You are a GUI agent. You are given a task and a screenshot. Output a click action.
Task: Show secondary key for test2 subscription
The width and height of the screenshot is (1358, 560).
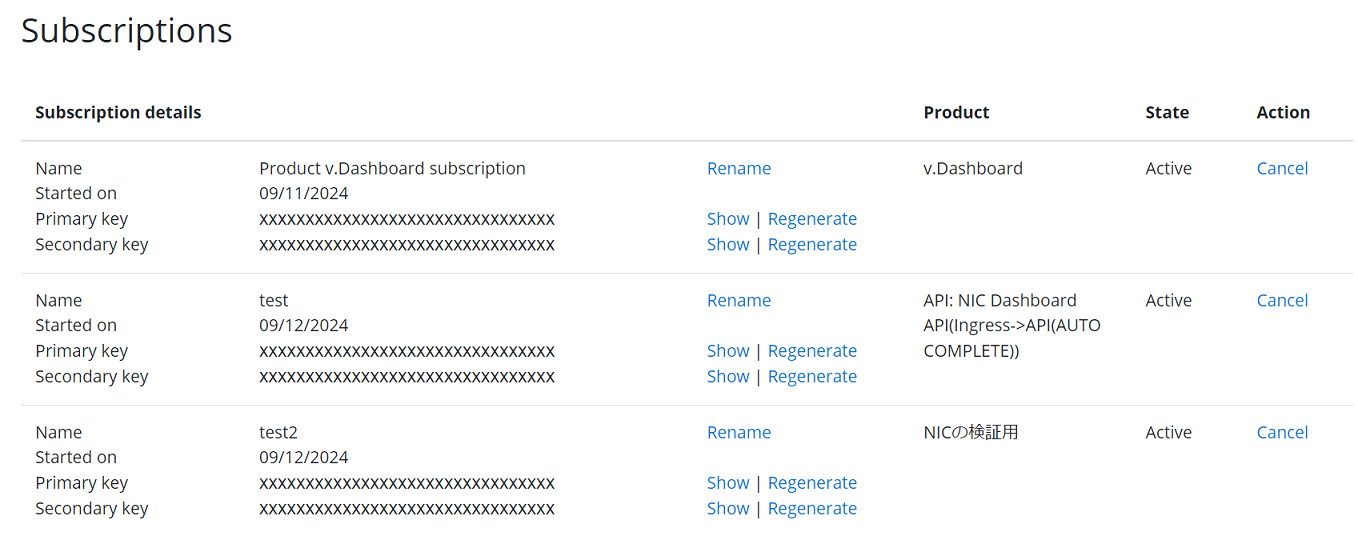727,508
